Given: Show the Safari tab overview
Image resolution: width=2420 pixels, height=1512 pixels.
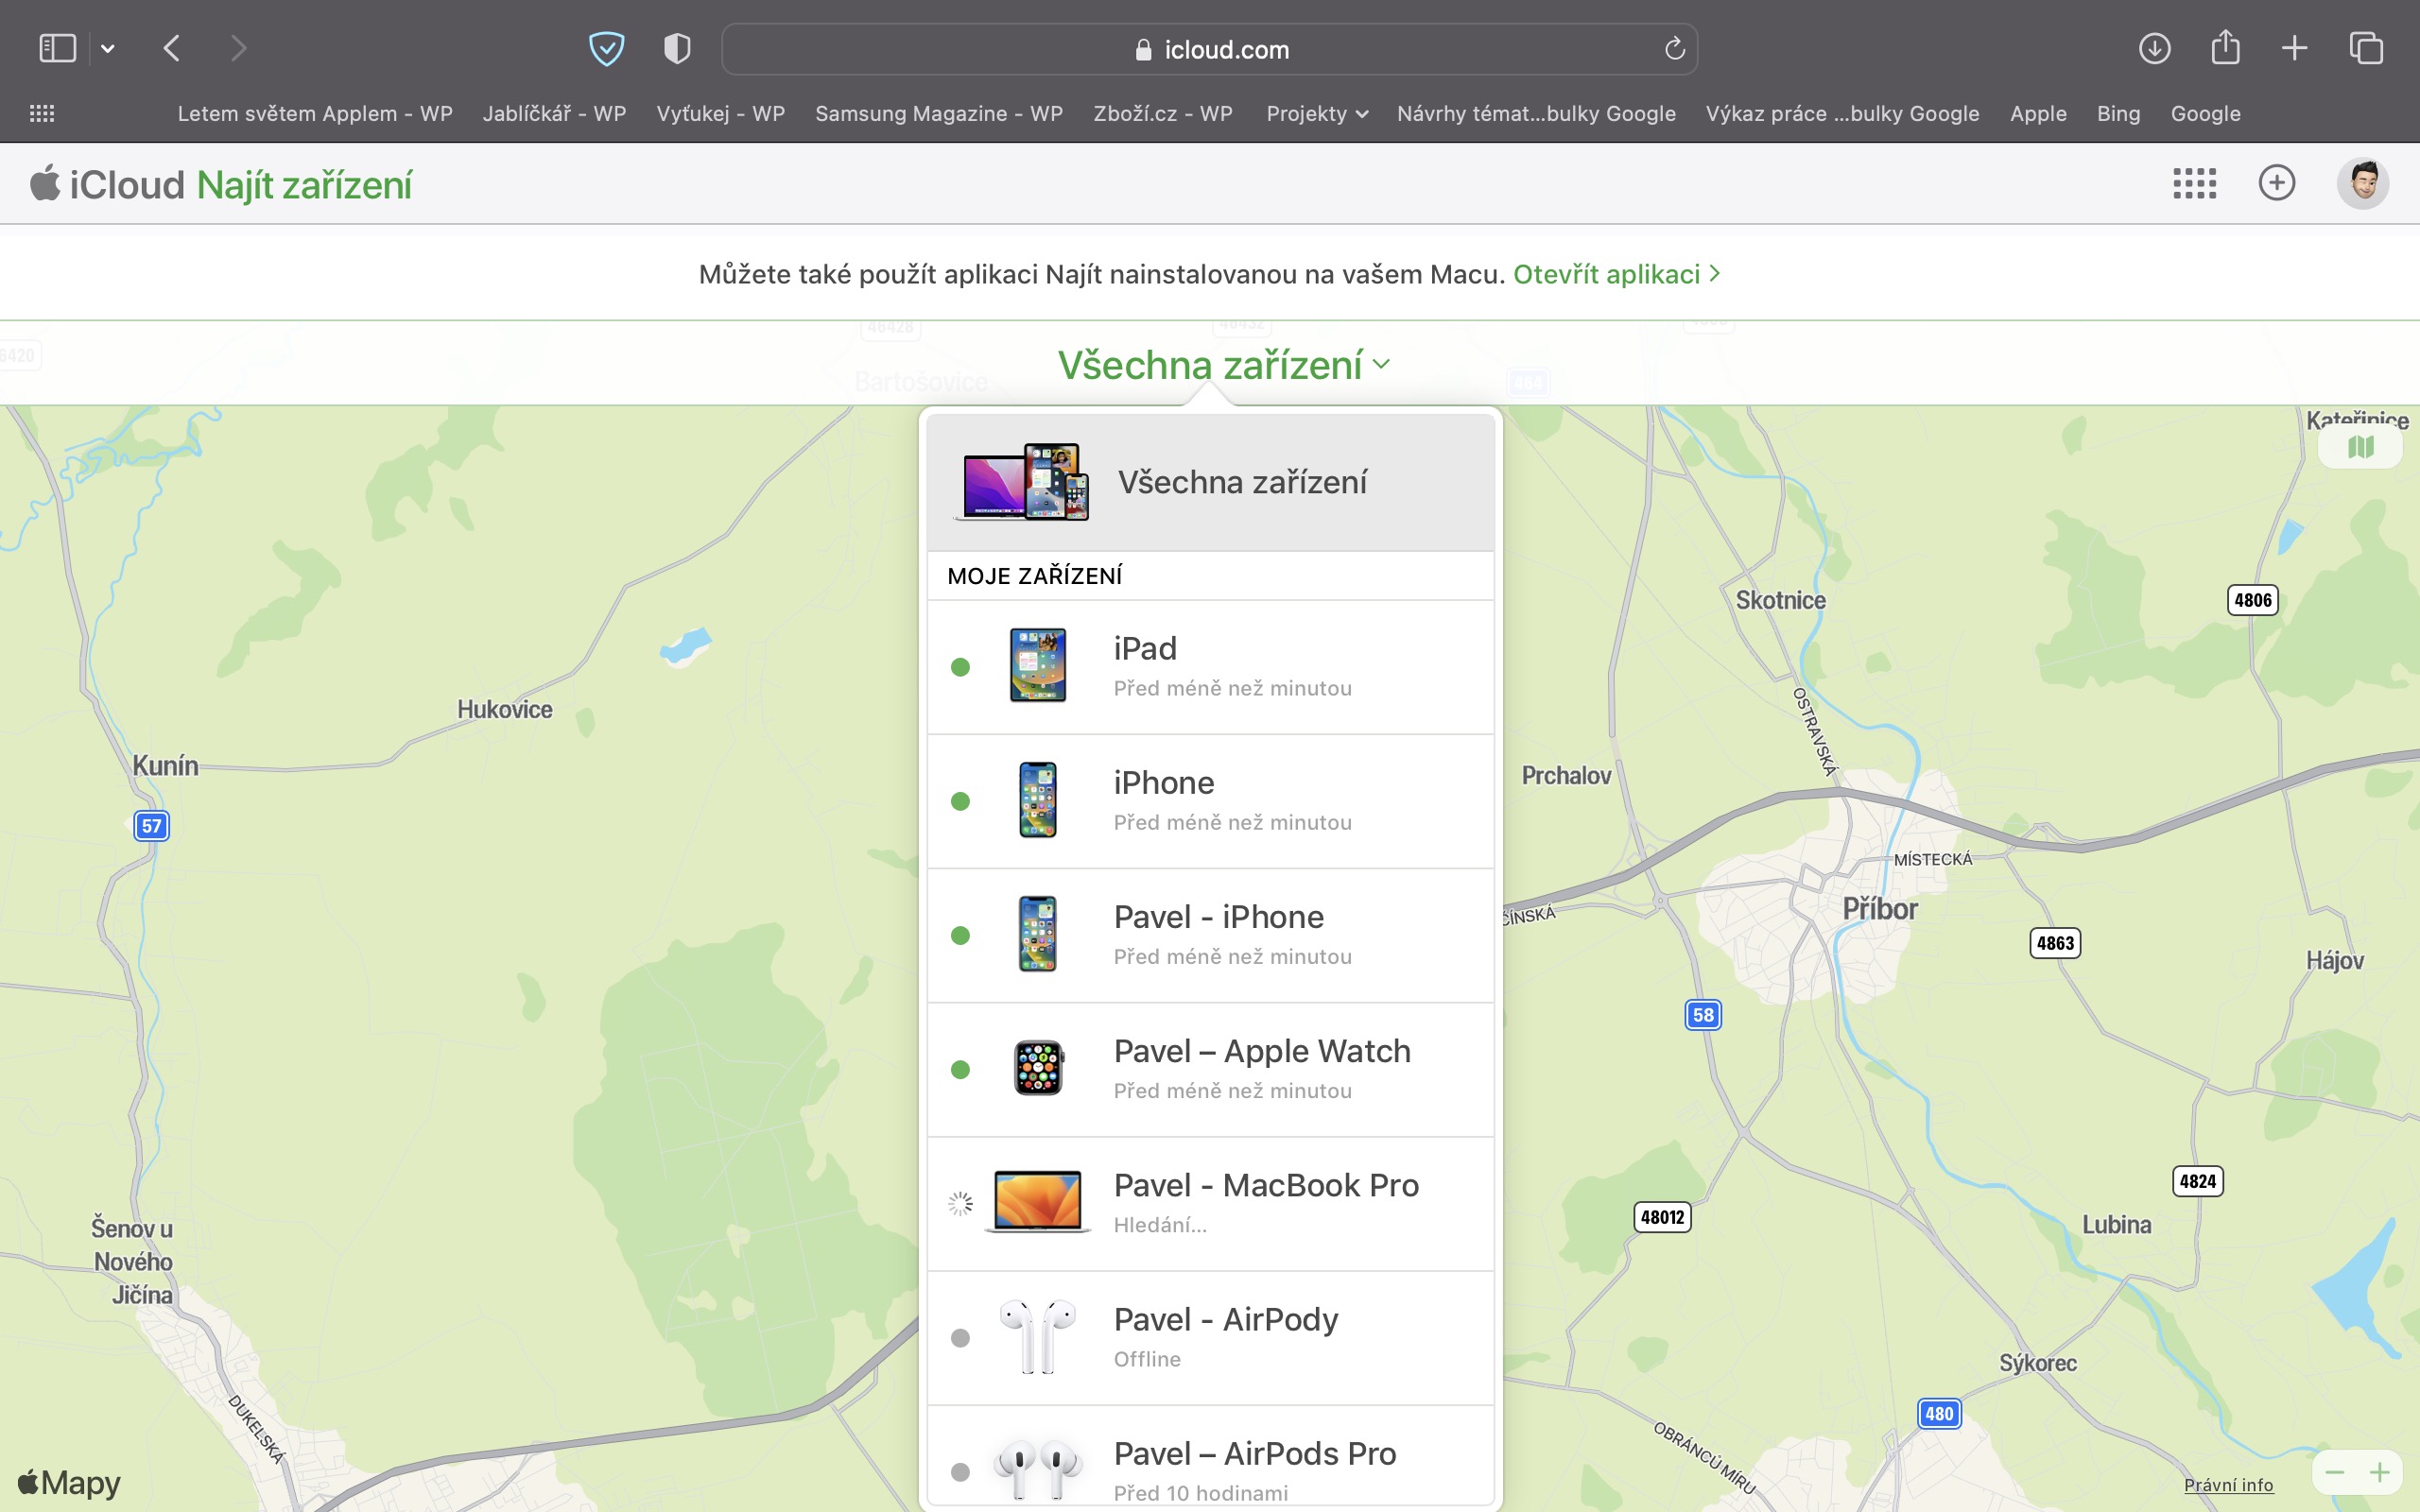Looking at the screenshot, I should (x=2366, y=48).
